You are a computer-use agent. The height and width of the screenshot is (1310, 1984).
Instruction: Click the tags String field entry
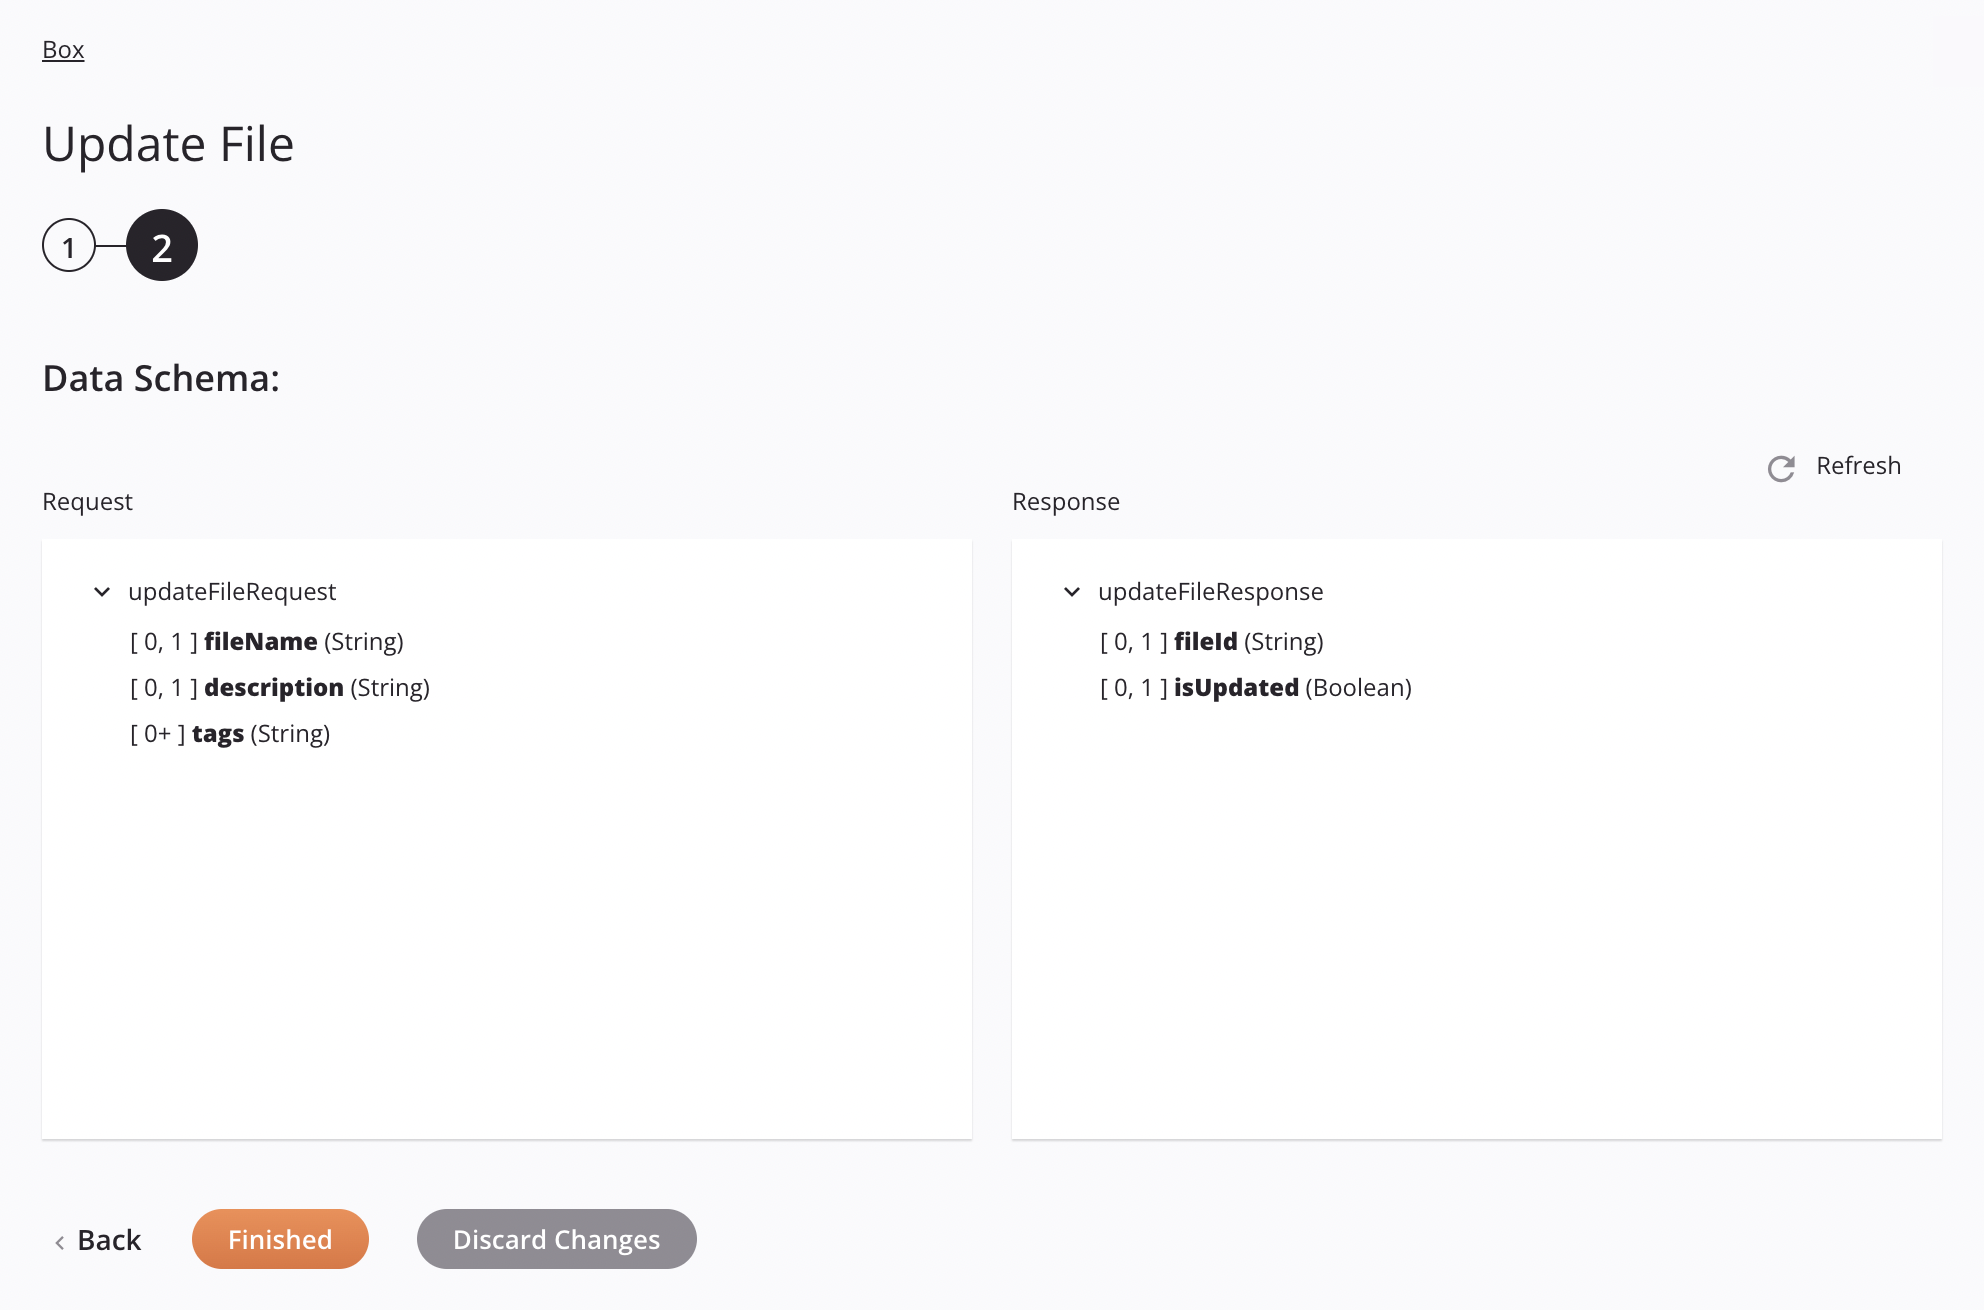click(x=230, y=732)
